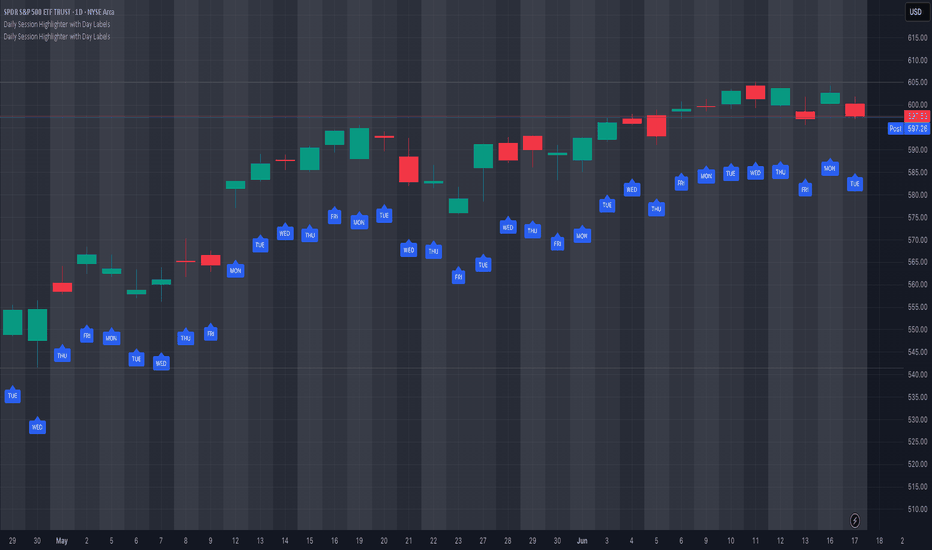The height and width of the screenshot is (550, 932).
Task: Click the 510.00 price axis label
Action: pos(917,510)
